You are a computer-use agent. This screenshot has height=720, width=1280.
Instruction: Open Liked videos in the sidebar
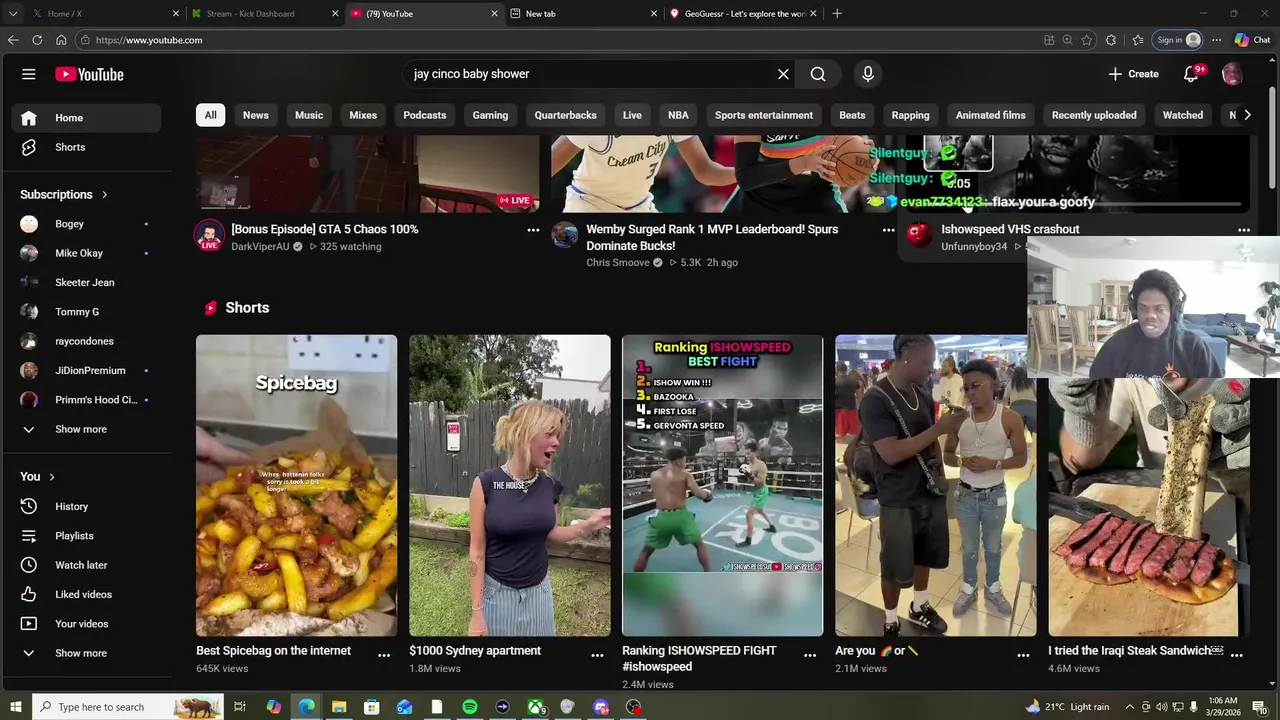click(x=86, y=594)
